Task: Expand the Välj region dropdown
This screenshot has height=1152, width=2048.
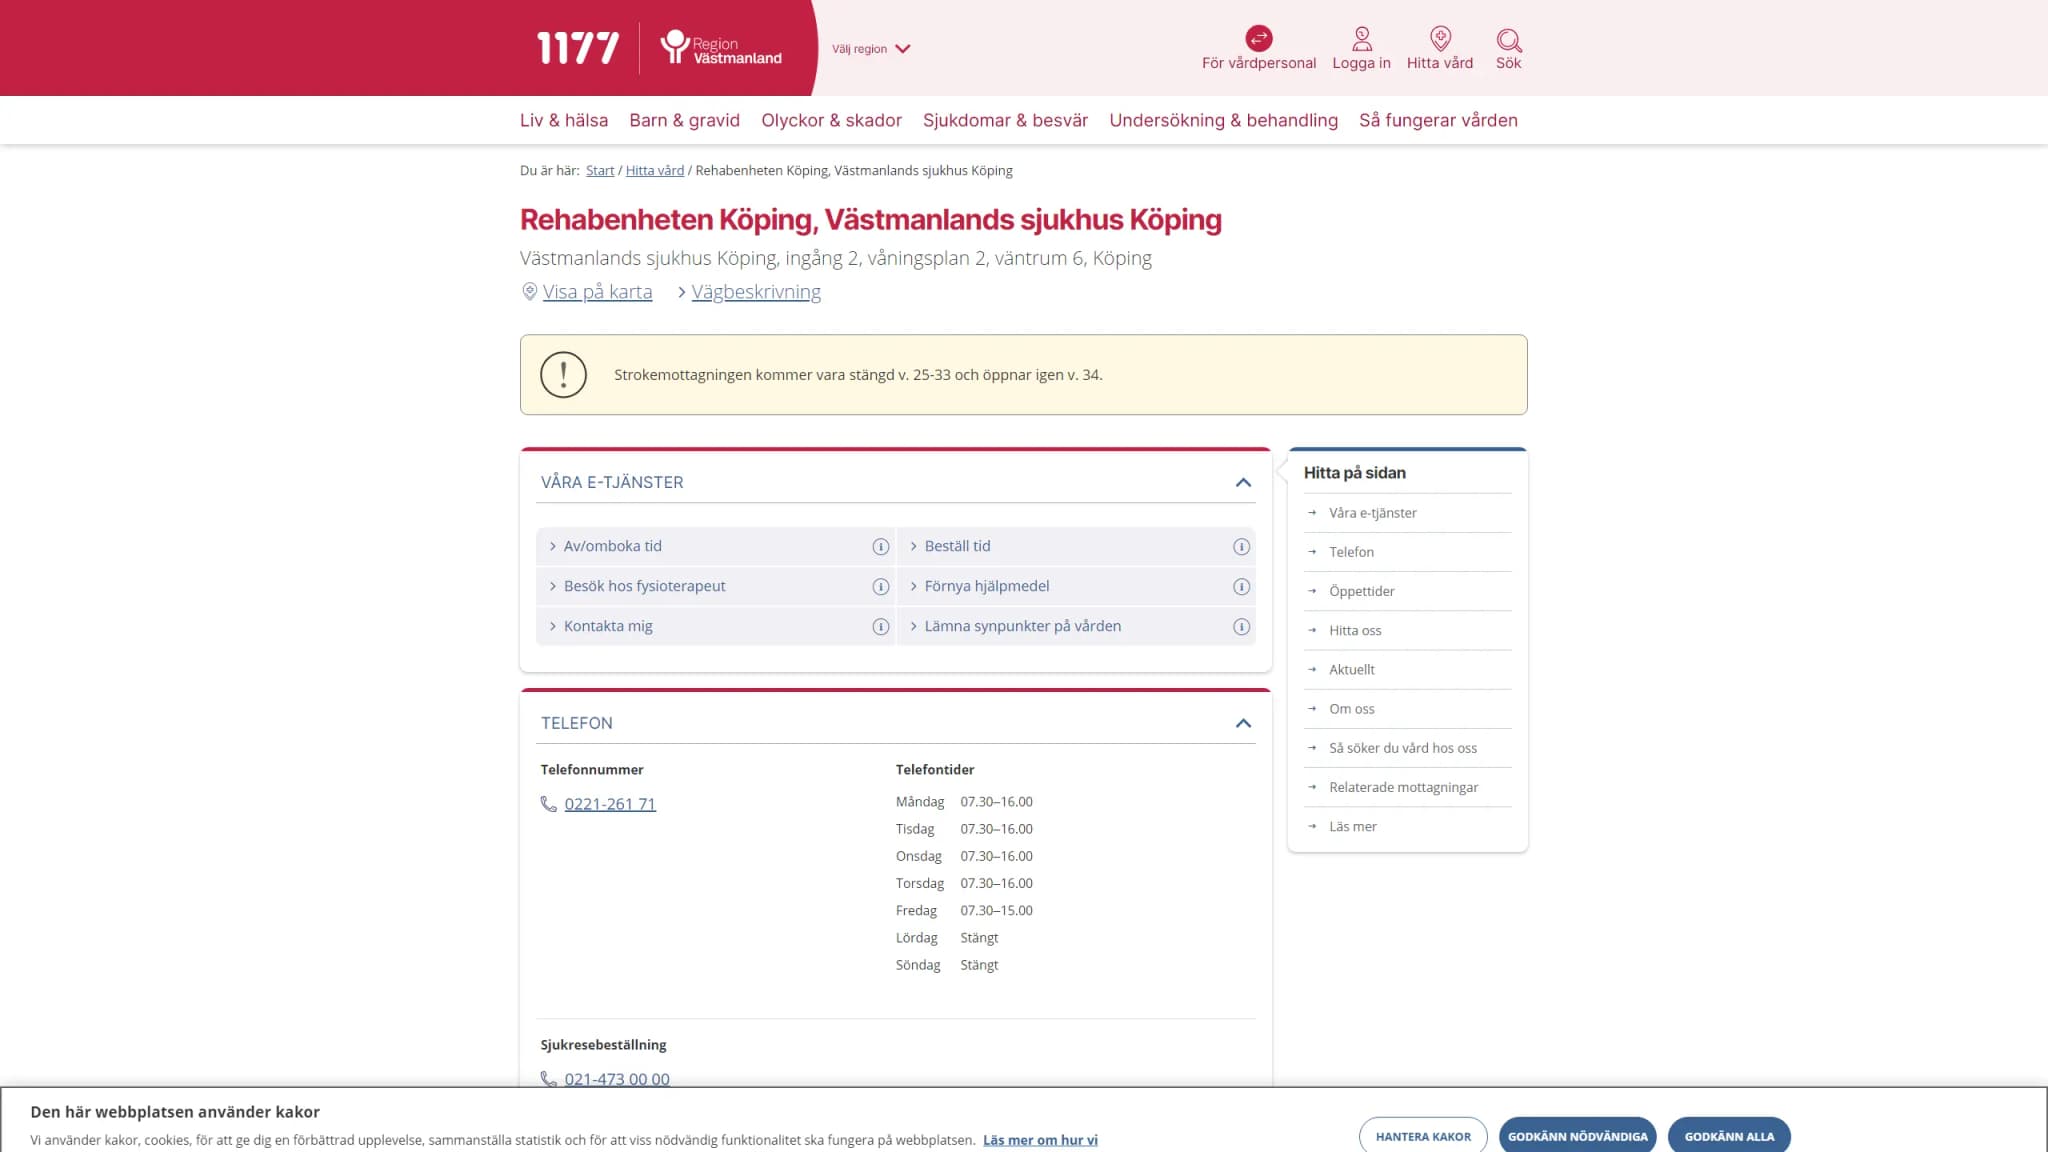Action: 870,48
